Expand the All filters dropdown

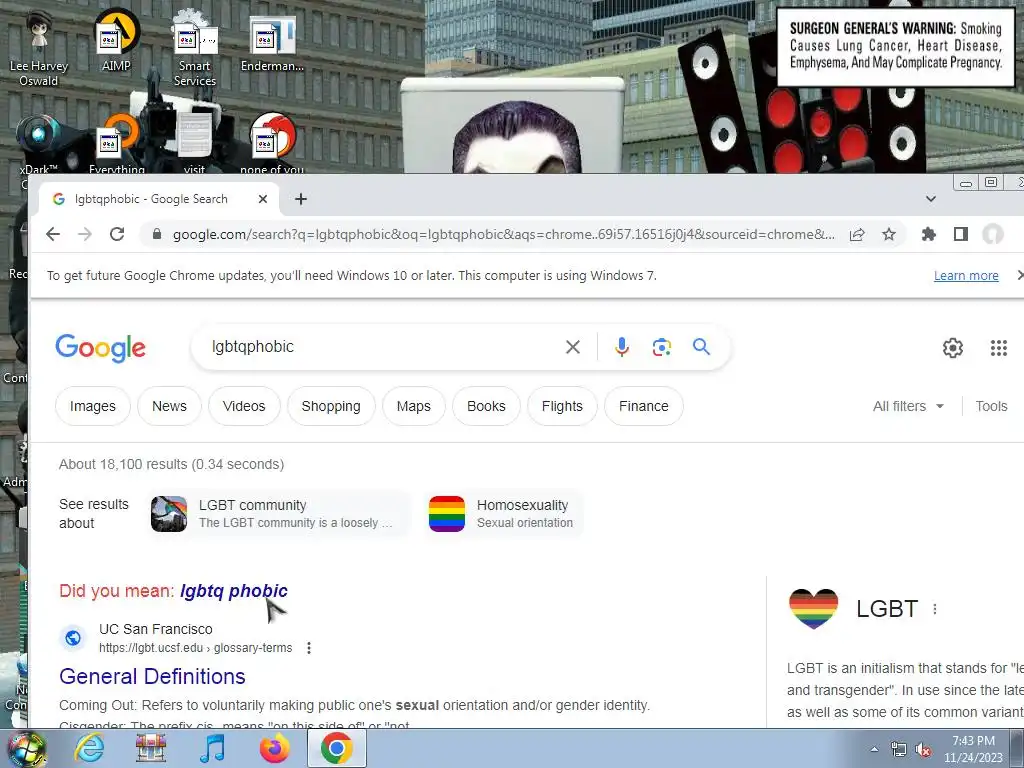pos(908,406)
